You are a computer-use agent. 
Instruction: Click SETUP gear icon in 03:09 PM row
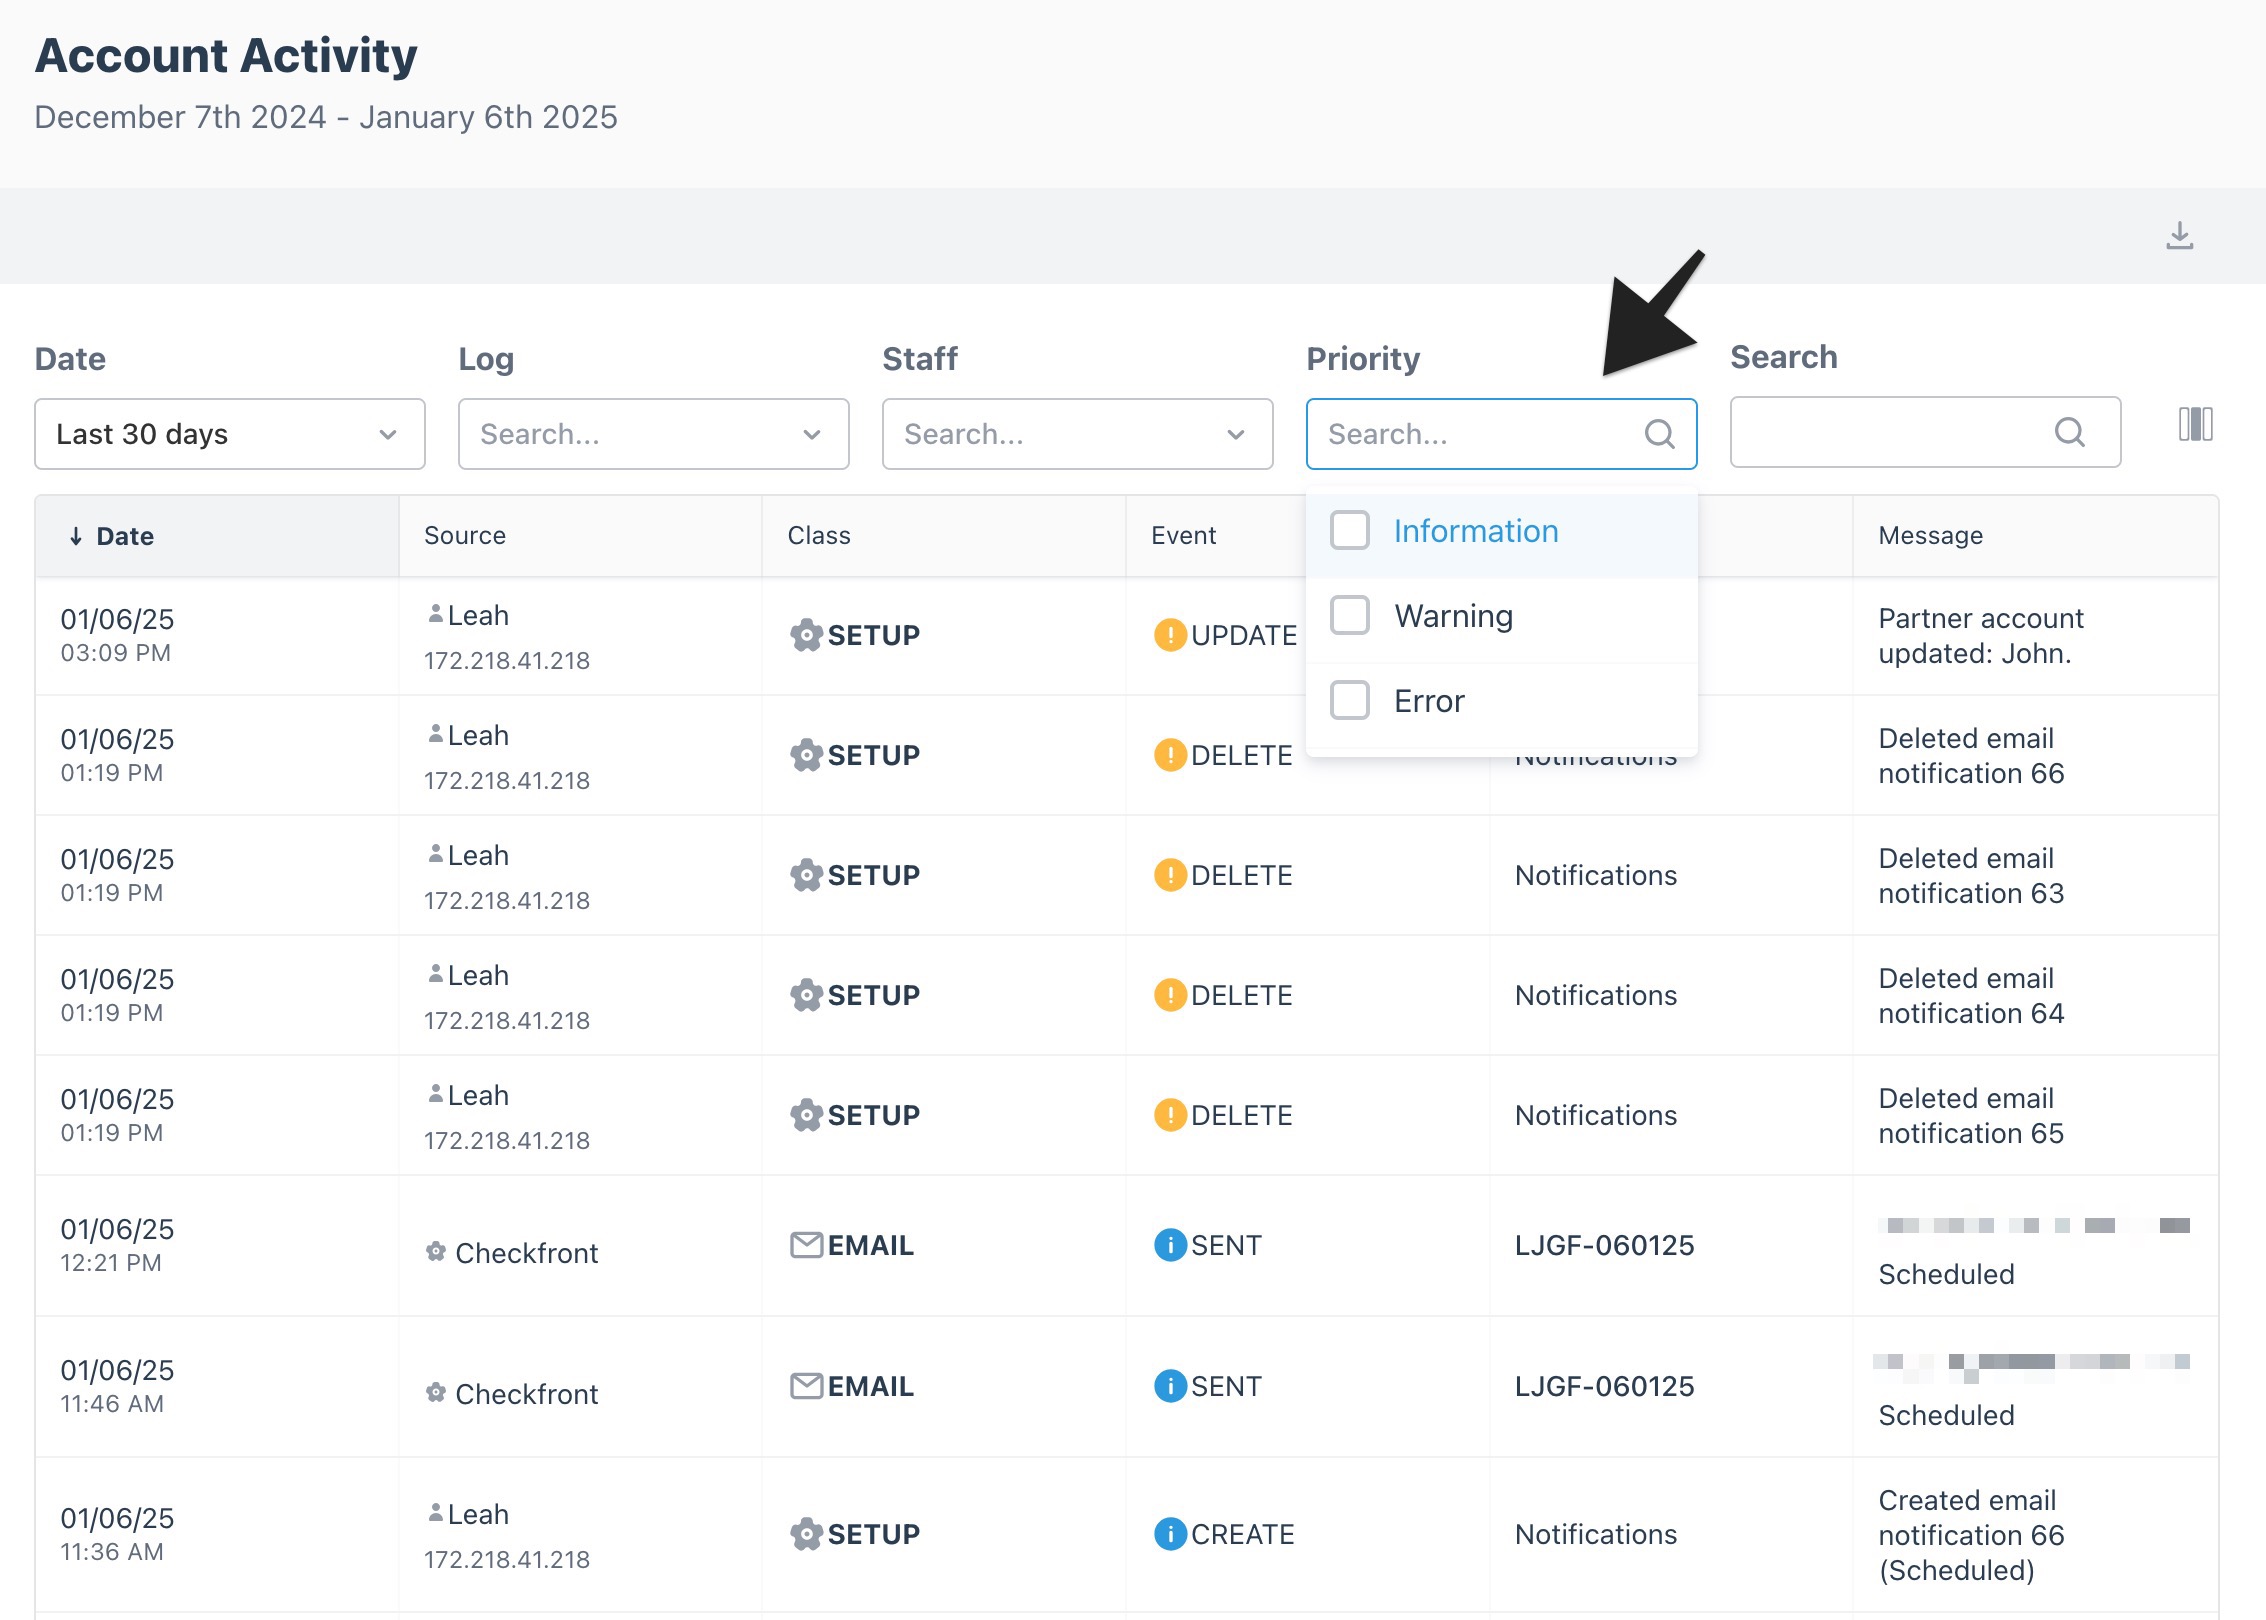pyautogui.click(x=806, y=635)
